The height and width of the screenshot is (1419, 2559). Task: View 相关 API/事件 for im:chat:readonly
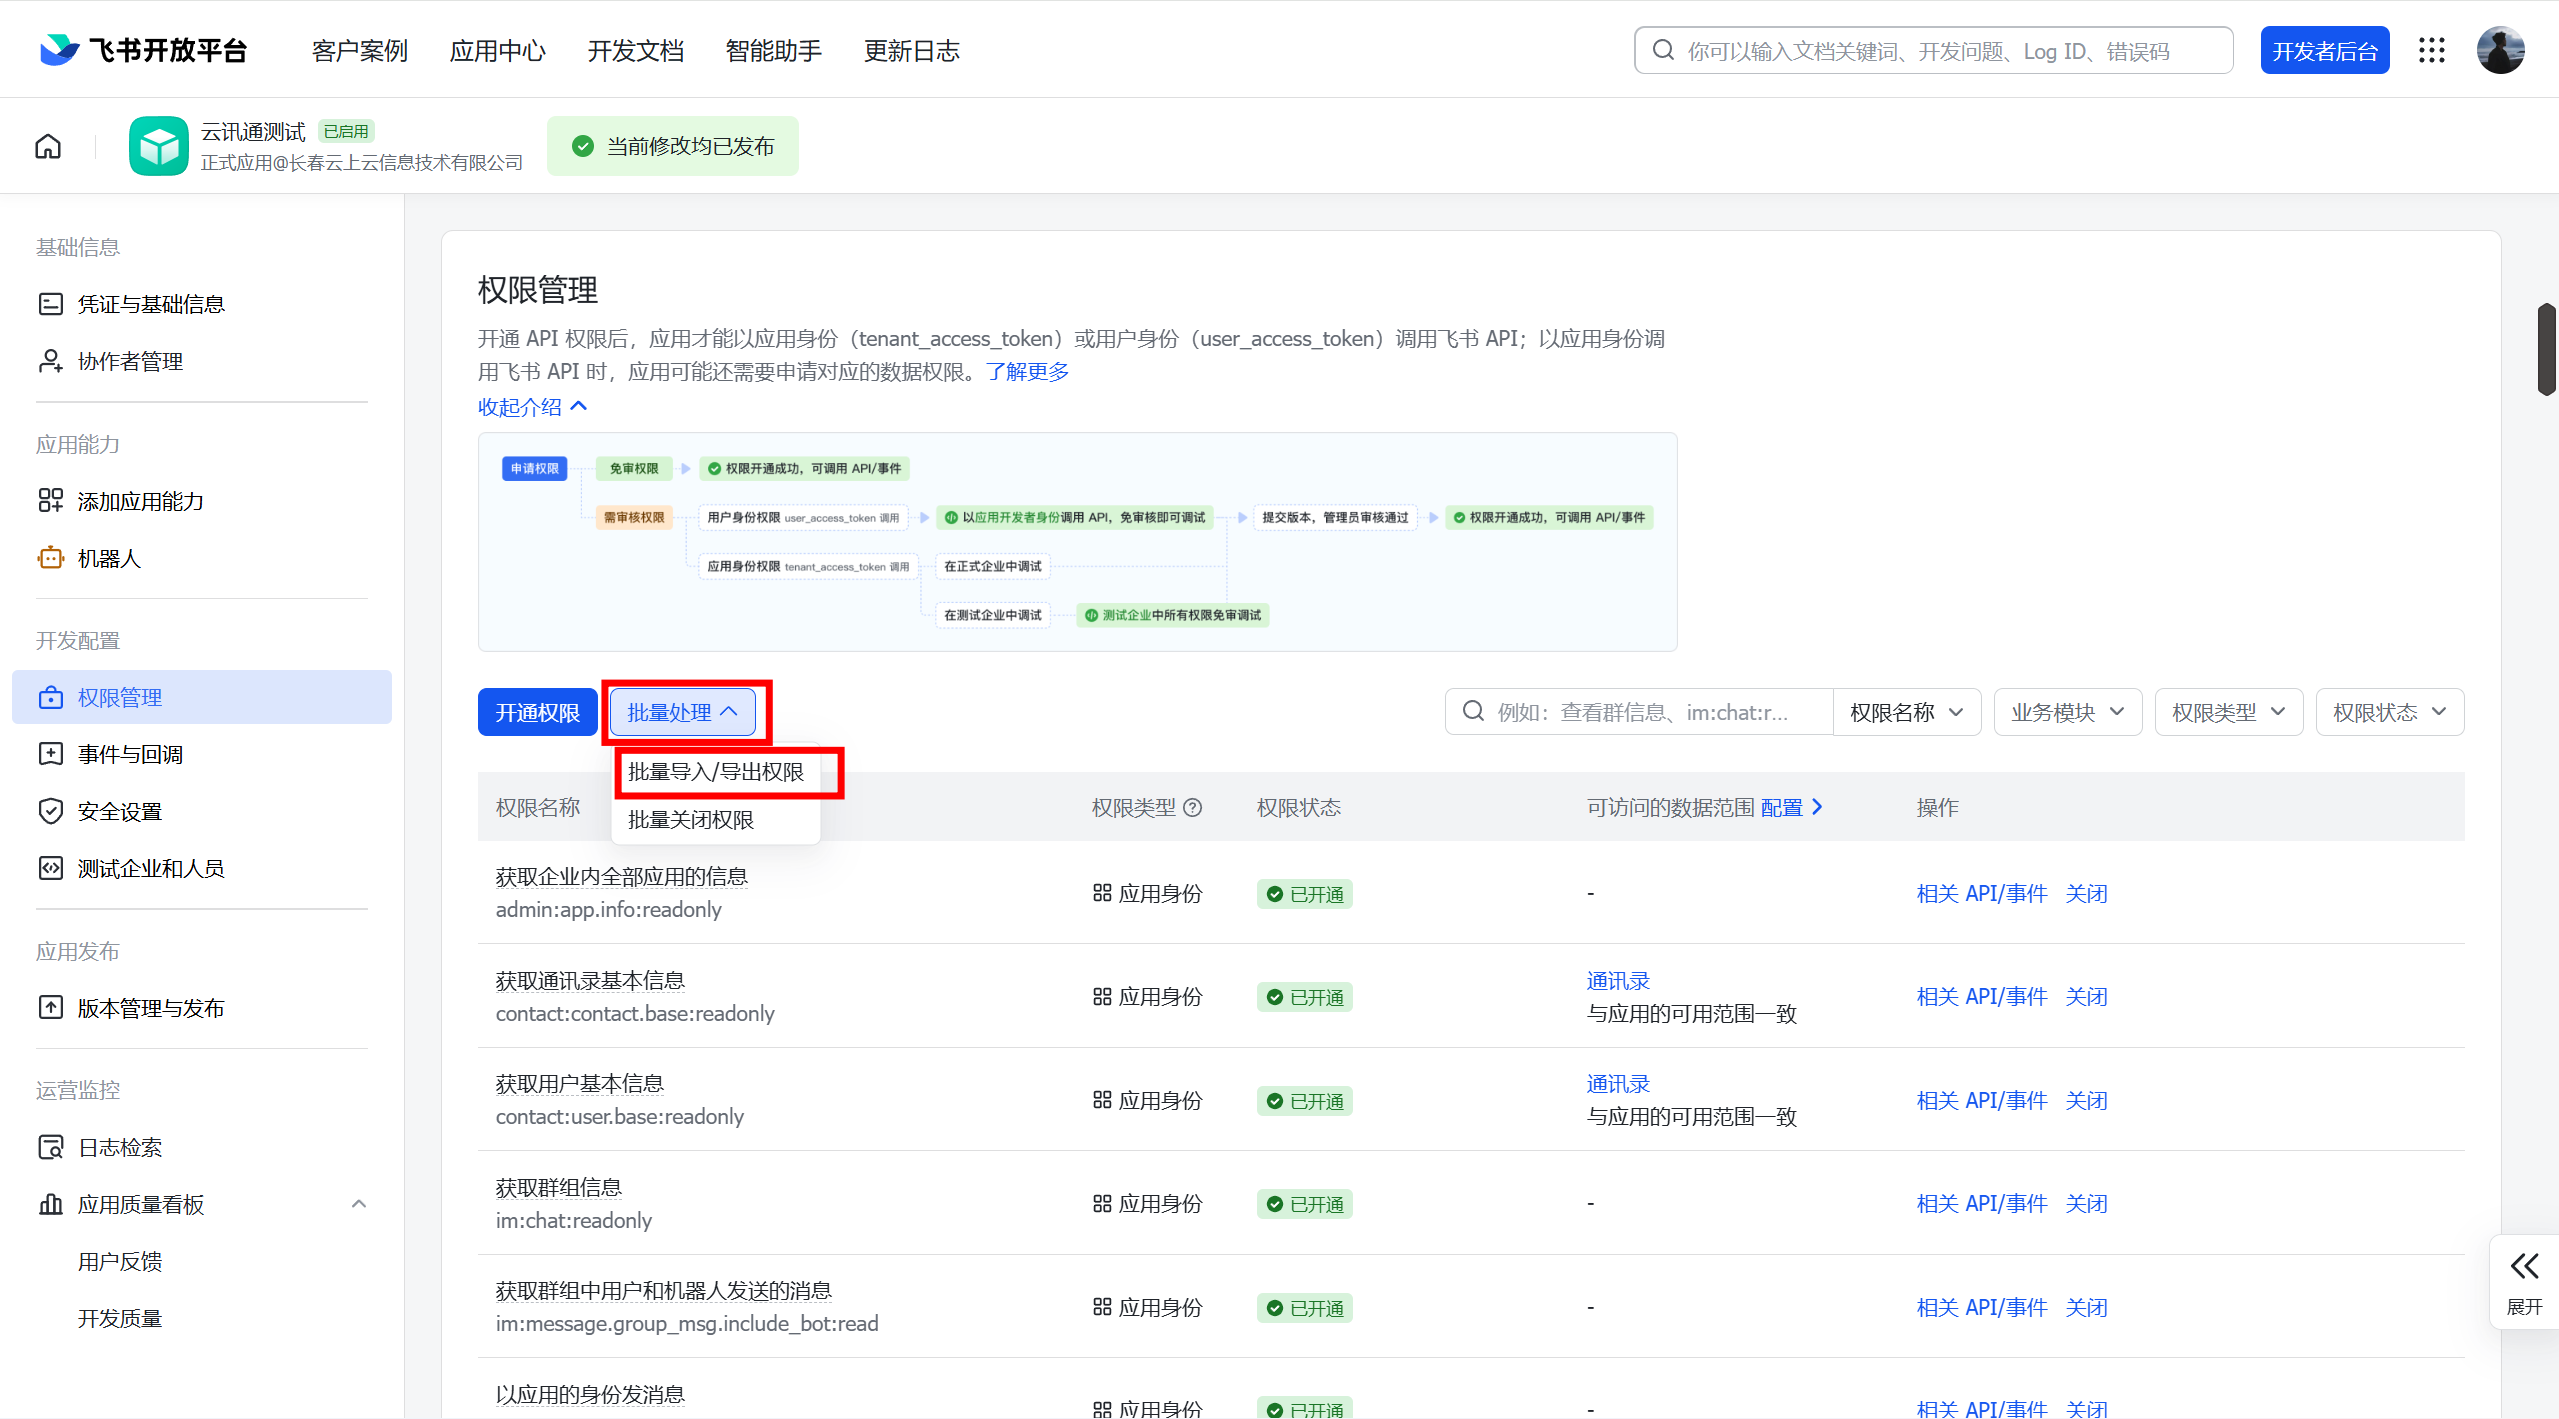pos(1982,1203)
